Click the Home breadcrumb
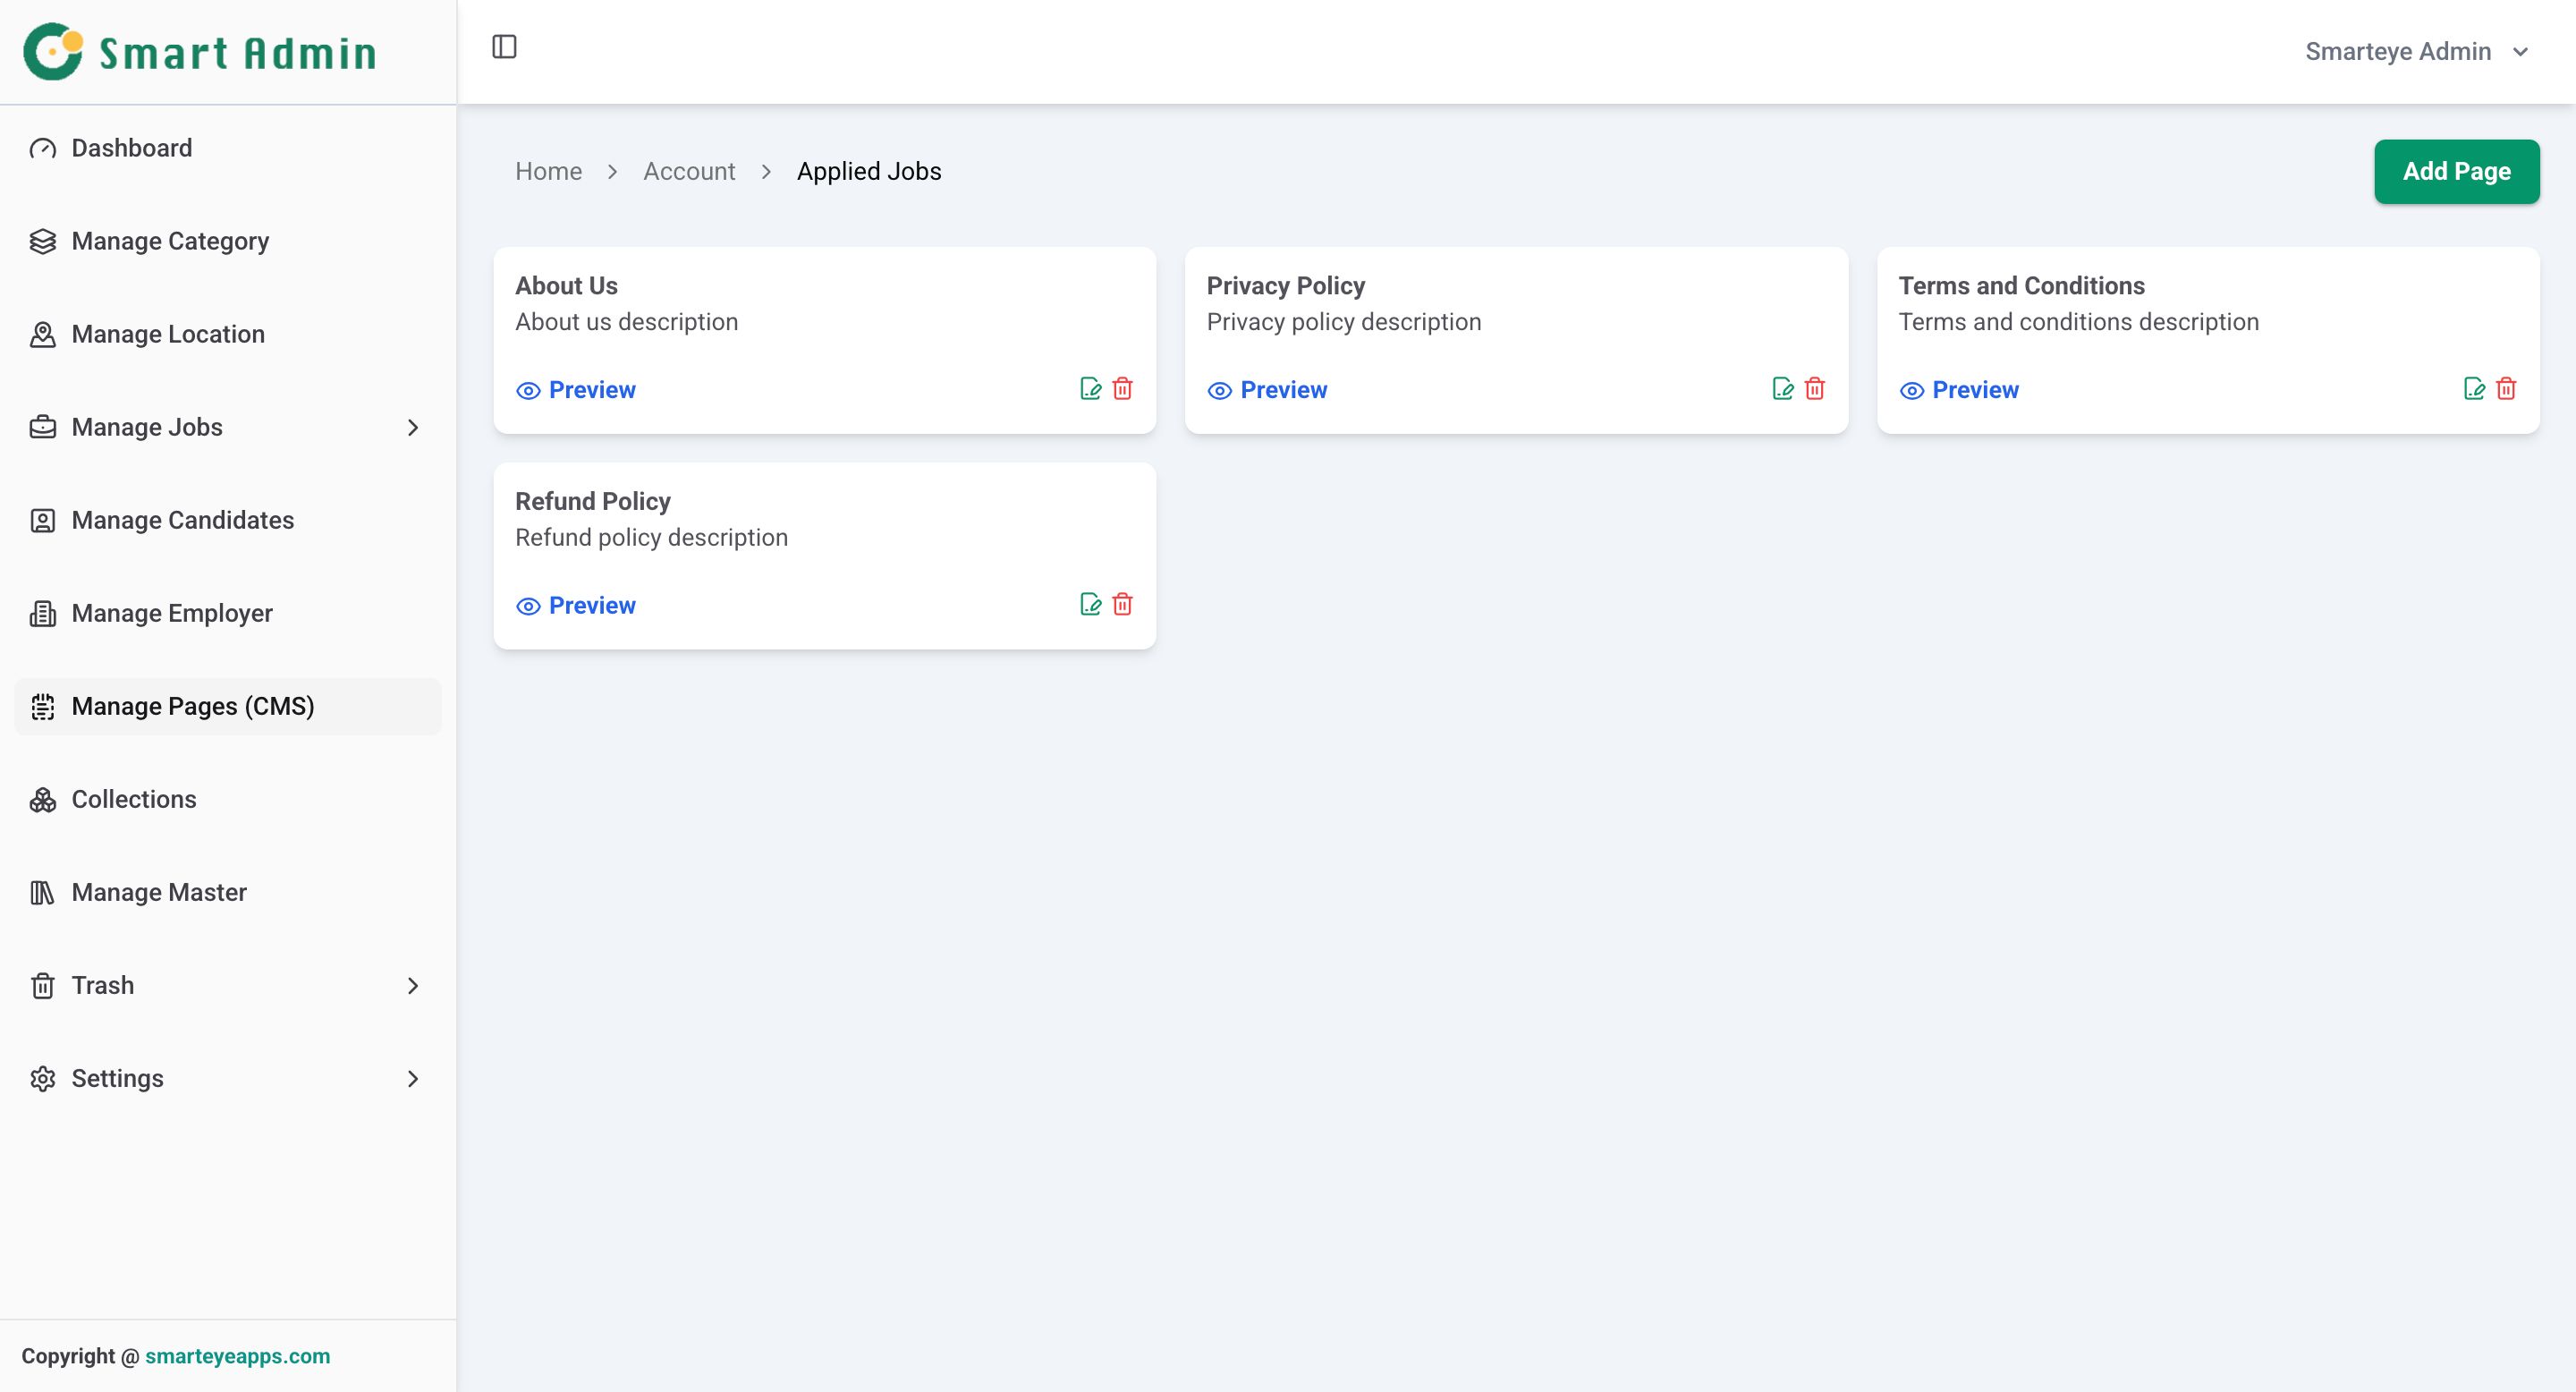This screenshot has width=2576, height=1392. coord(548,172)
